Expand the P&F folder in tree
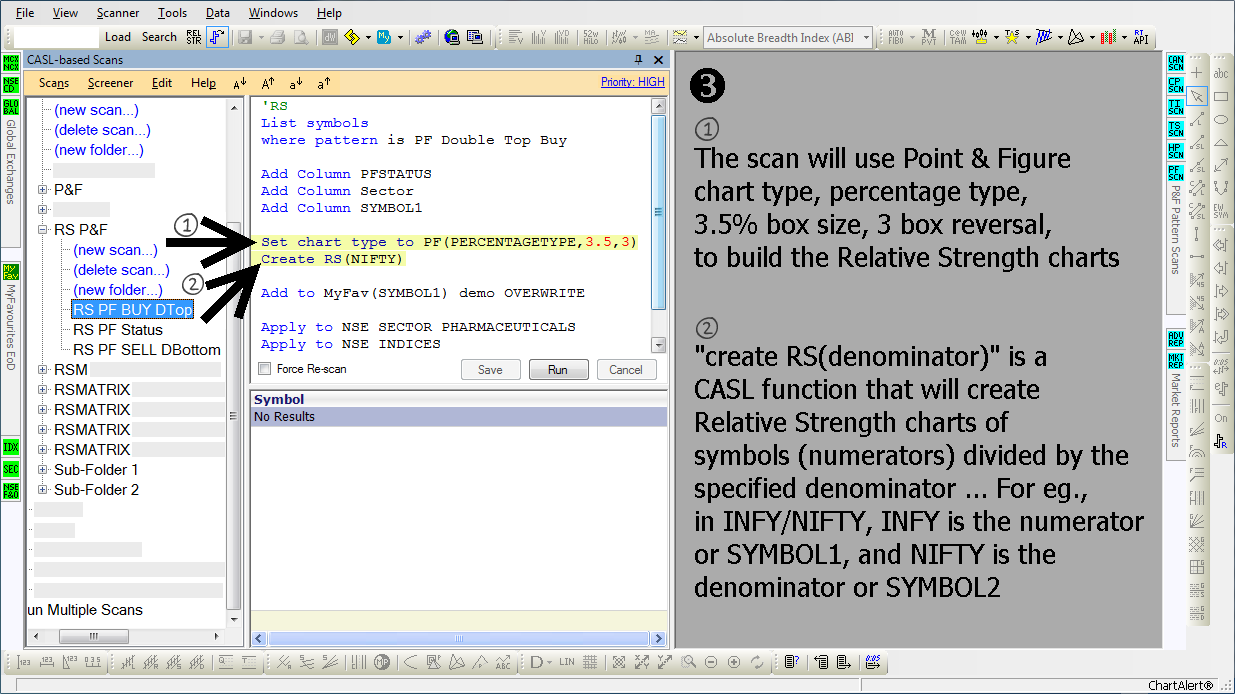Image resolution: width=1235 pixels, height=694 pixels. pos(43,190)
